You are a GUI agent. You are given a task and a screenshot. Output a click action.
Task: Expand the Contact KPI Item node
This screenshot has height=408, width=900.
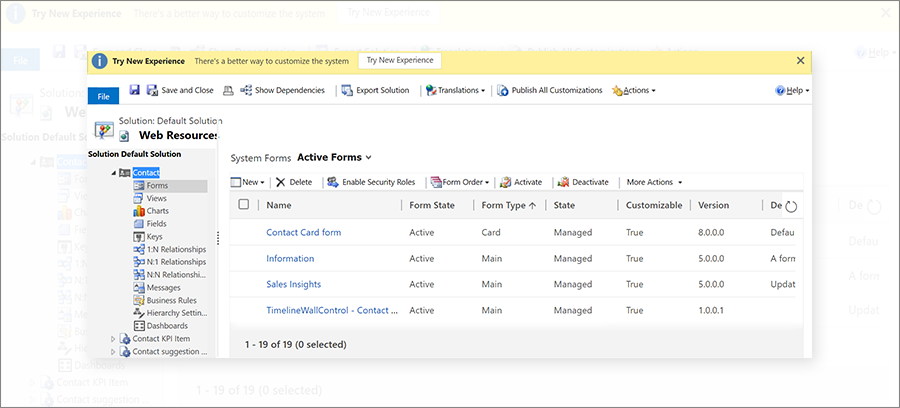[x=113, y=339]
